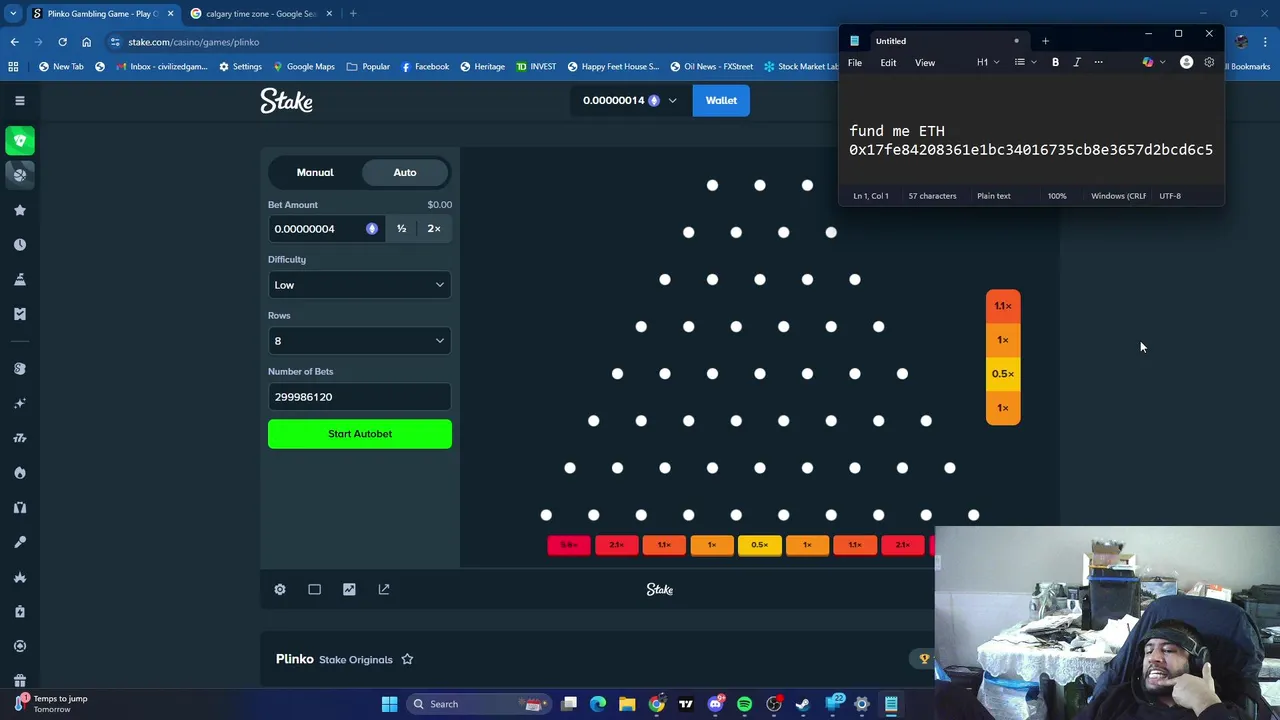Open the Recent clock sidebar icon

(19, 244)
